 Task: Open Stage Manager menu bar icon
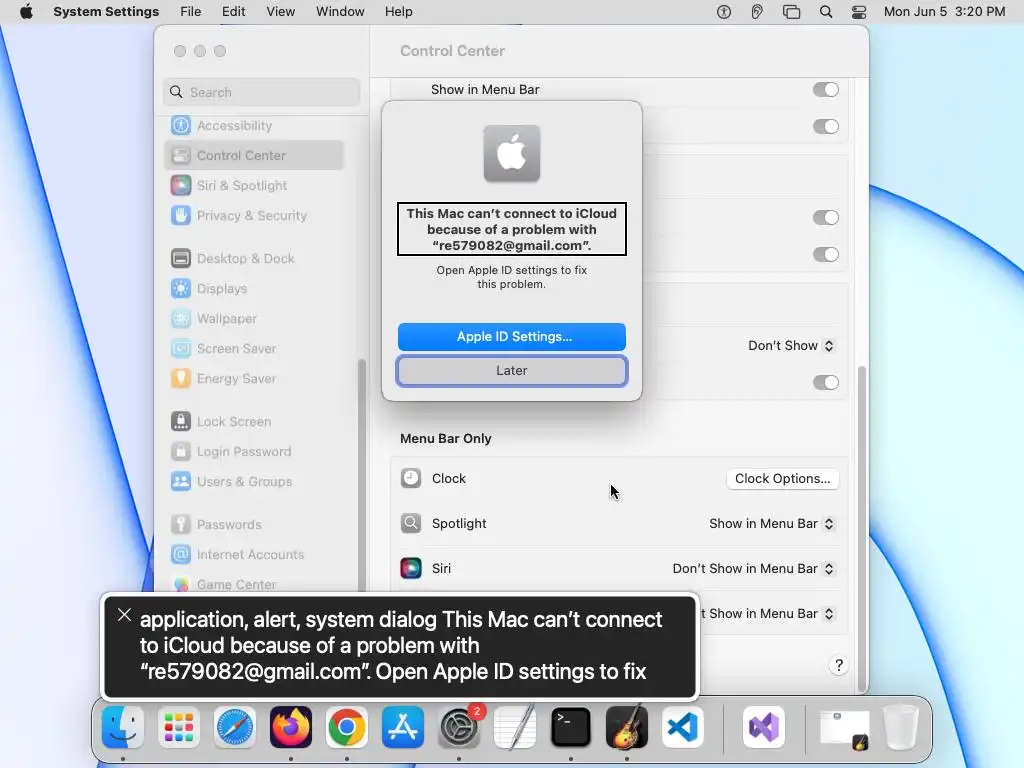(792, 12)
